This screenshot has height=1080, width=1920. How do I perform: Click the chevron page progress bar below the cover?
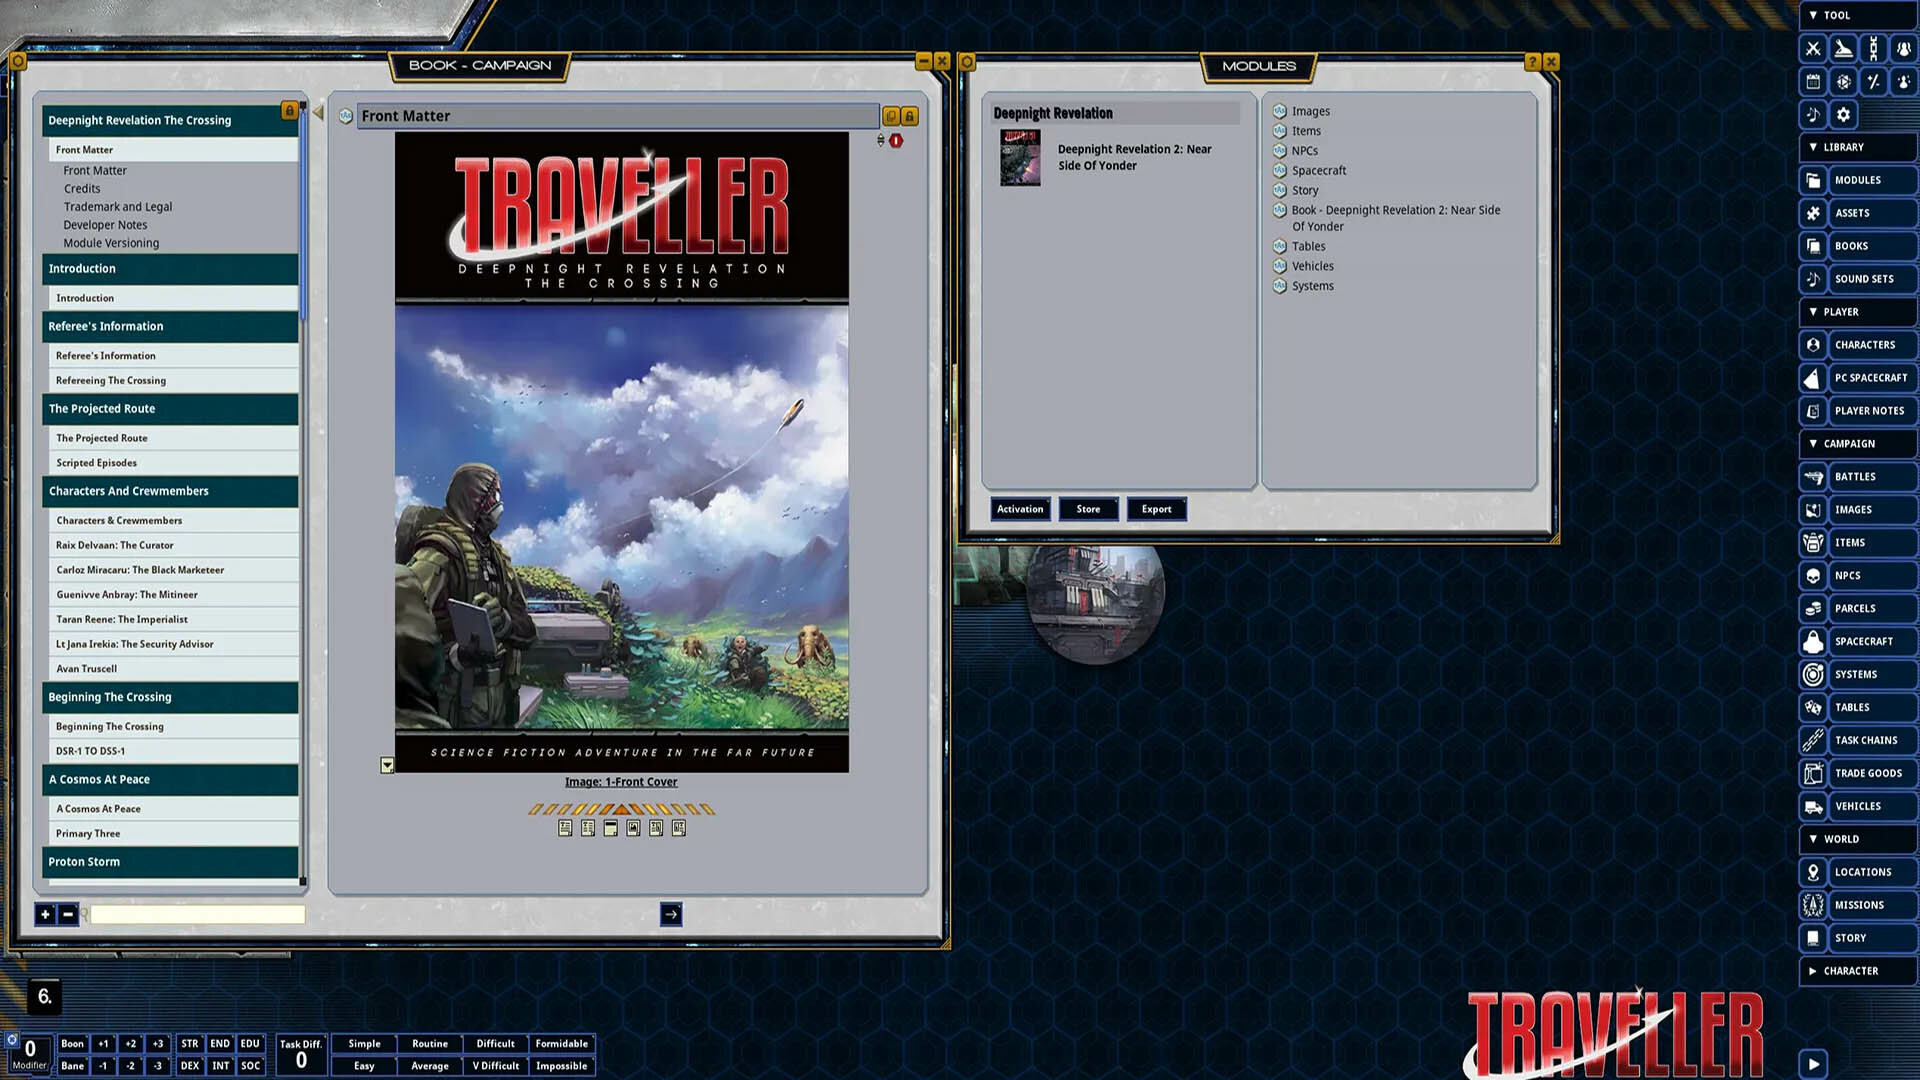point(622,809)
